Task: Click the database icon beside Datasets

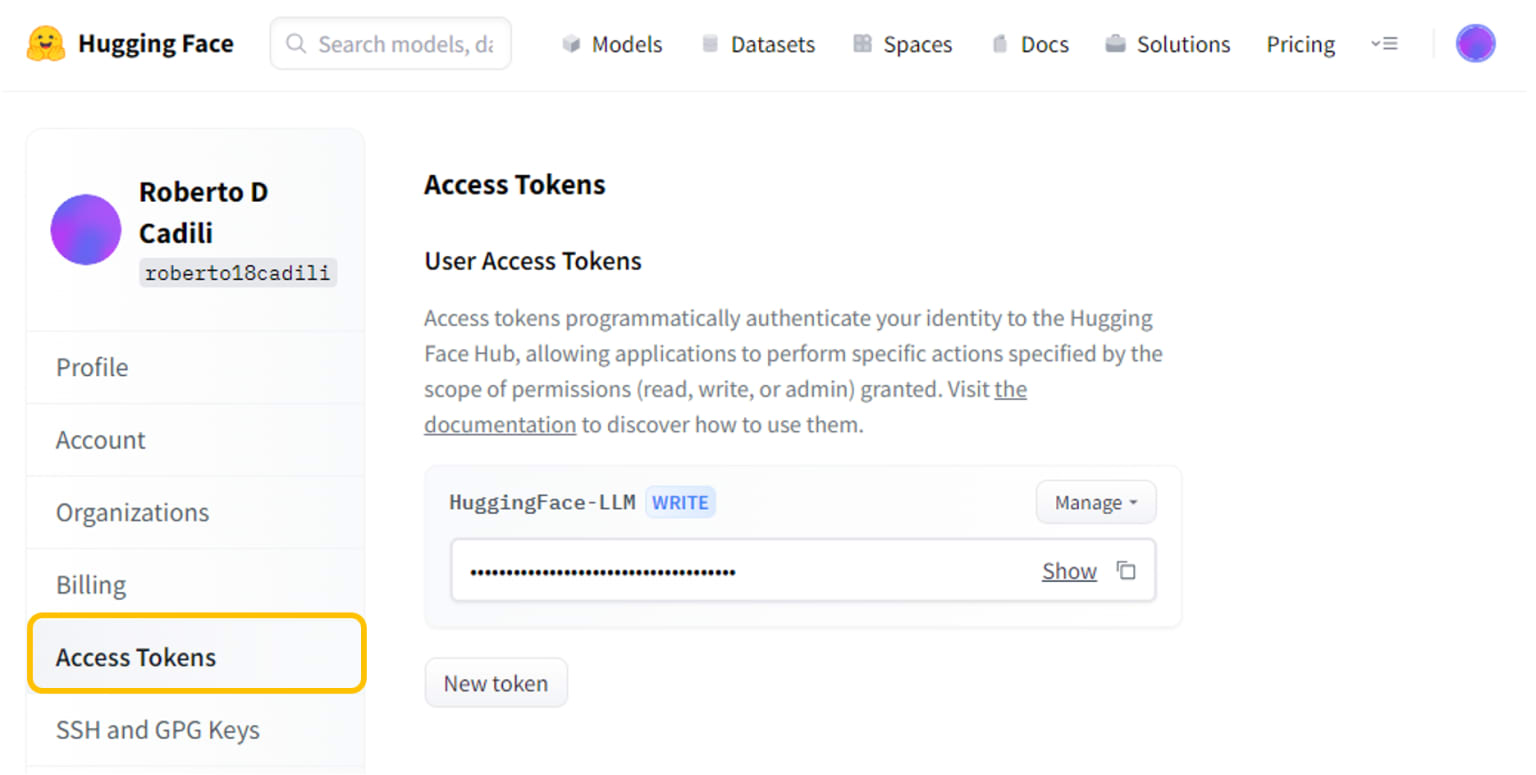Action: pos(710,44)
